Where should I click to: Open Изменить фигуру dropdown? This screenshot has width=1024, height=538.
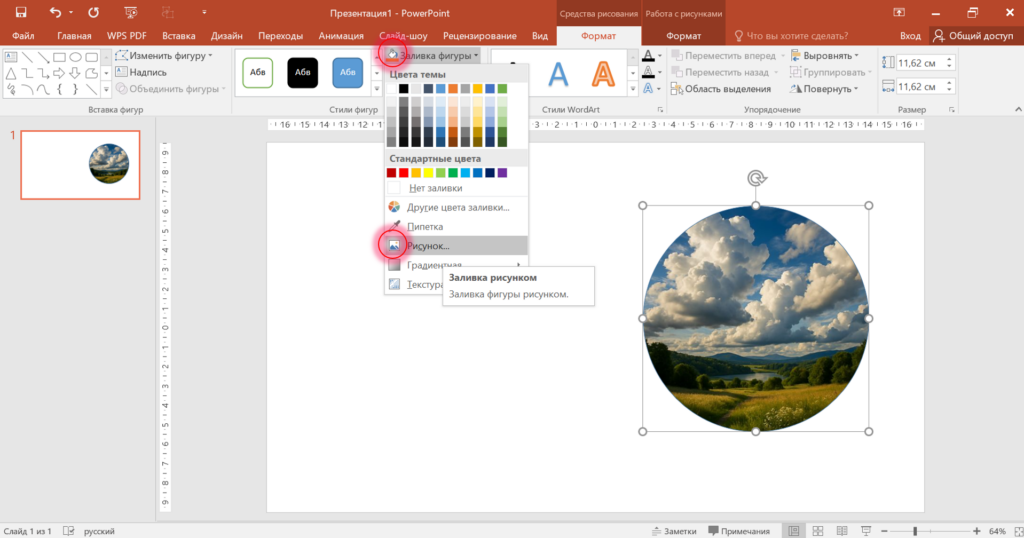coord(165,55)
